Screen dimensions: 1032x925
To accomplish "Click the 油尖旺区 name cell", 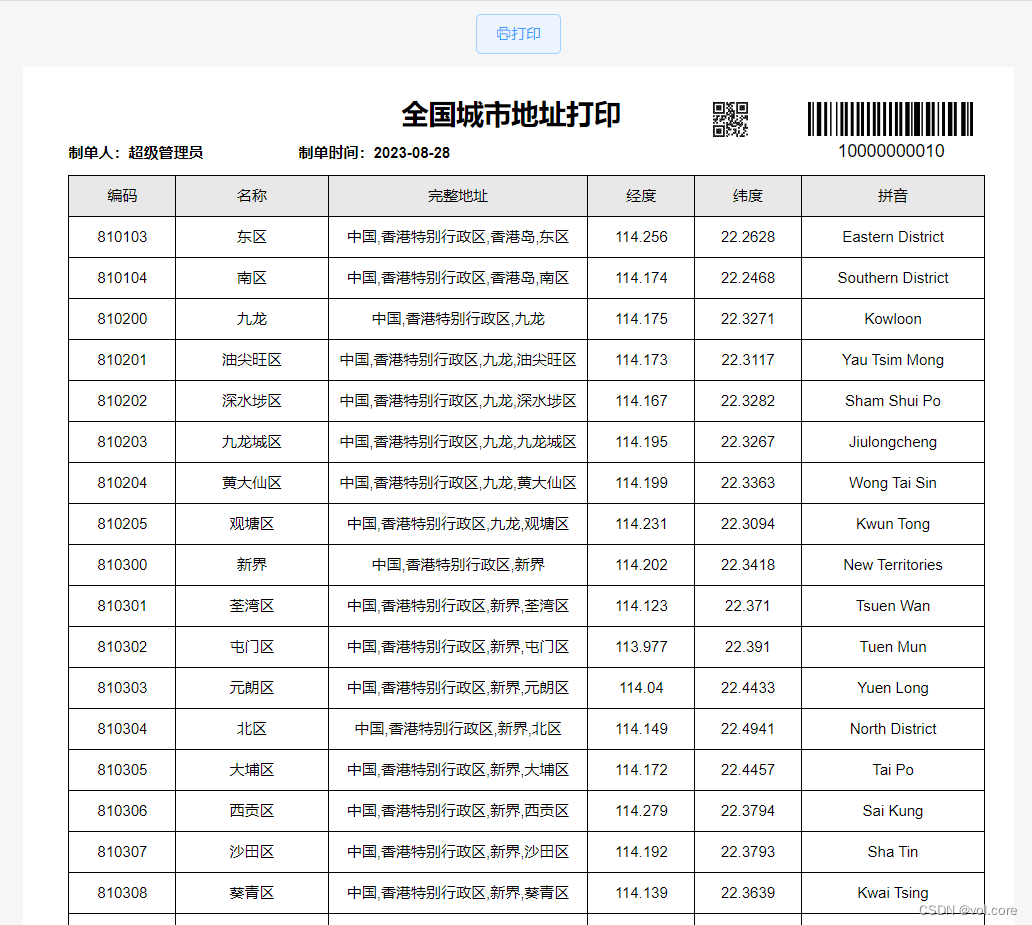I will [251, 359].
